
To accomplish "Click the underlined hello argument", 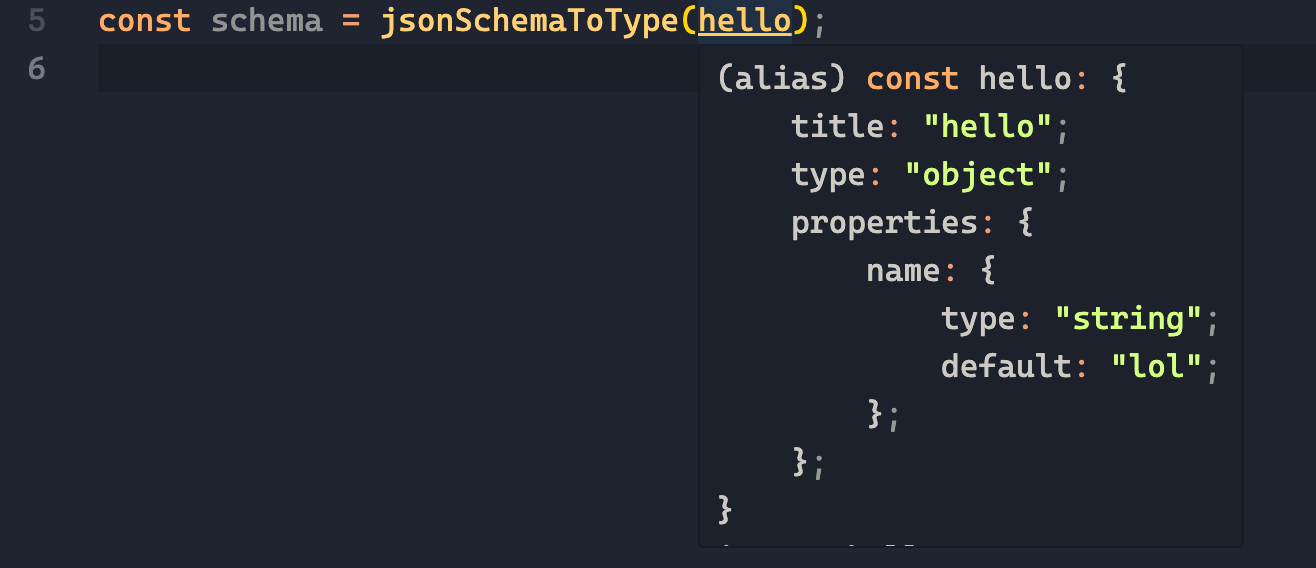I will point(744,21).
